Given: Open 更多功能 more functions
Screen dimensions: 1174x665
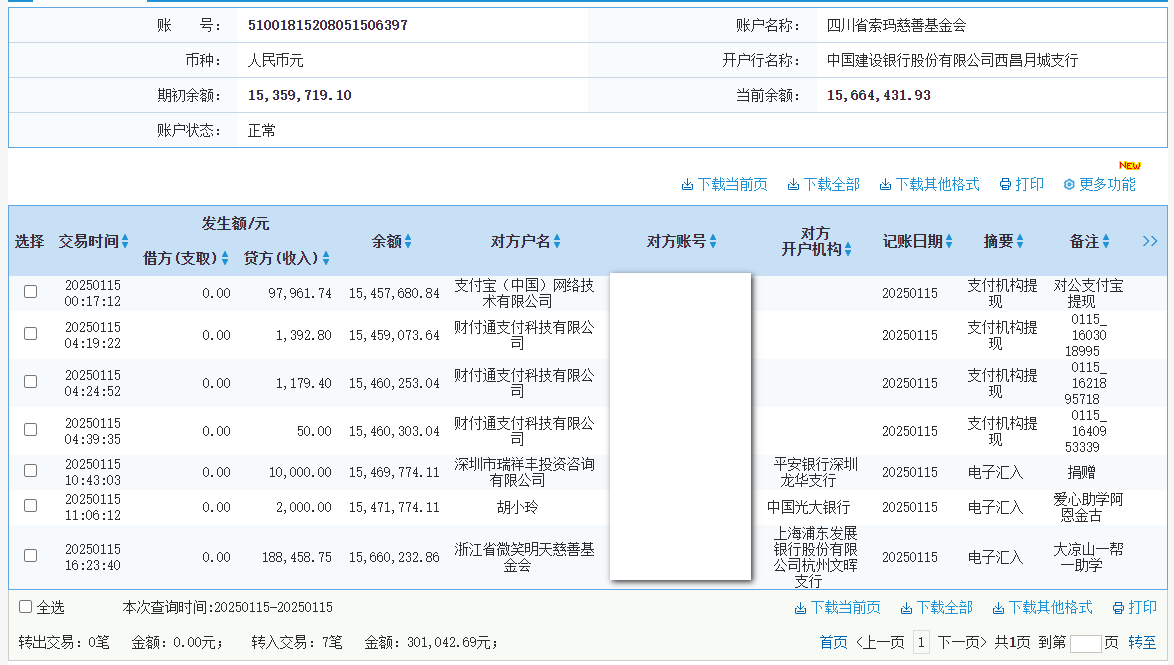Looking at the screenshot, I should [x=1099, y=184].
